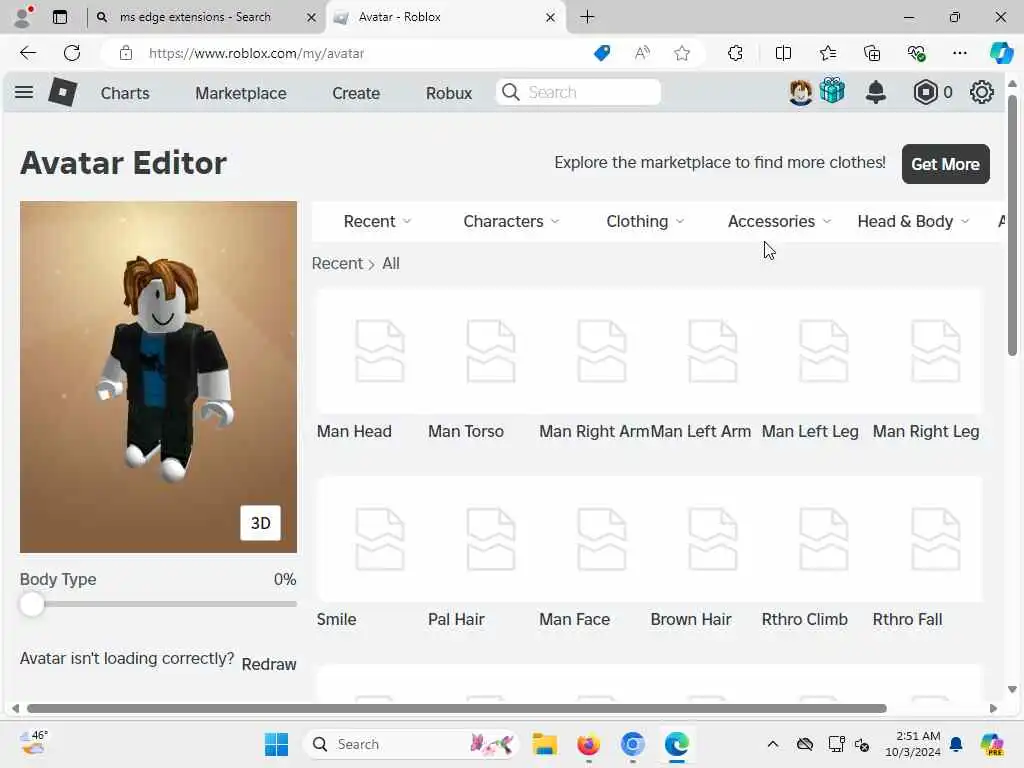This screenshot has height=768, width=1024.
Task: Expand the Accessories category dropdown
Action: [x=780, y=221]
